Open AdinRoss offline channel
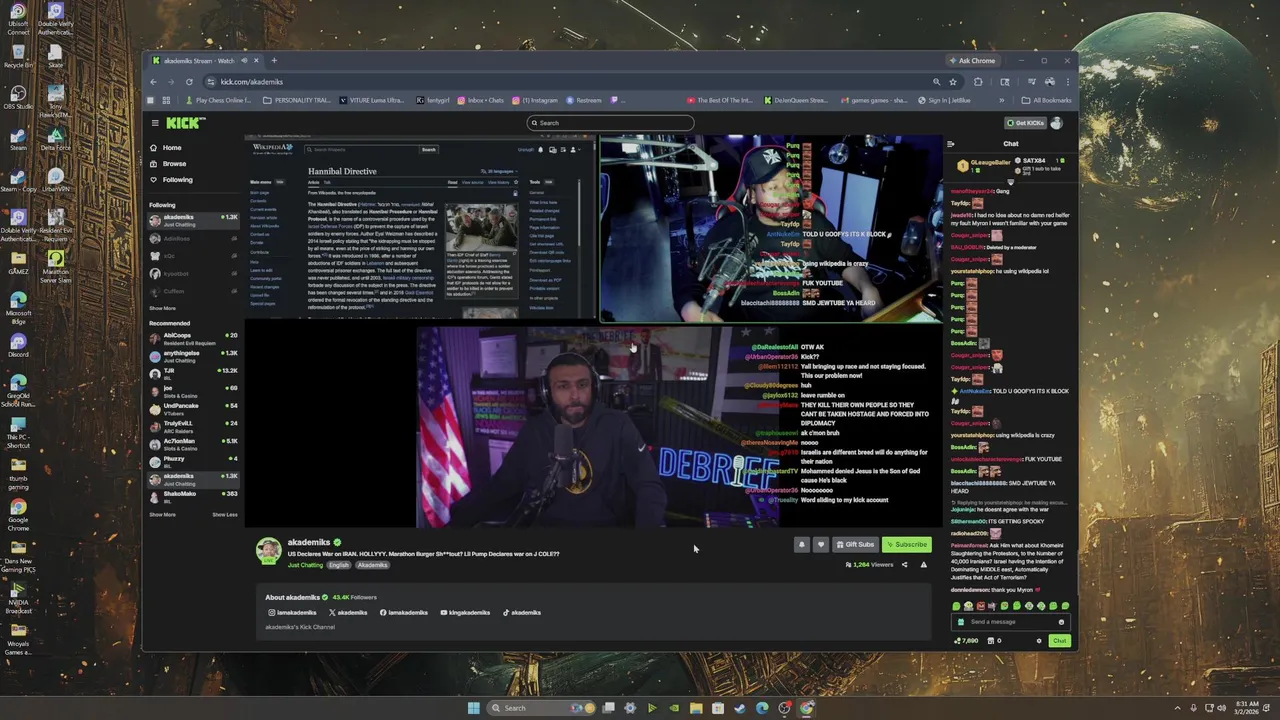The height and width of the screenshot is (720, 1280). tap(193, 238)
